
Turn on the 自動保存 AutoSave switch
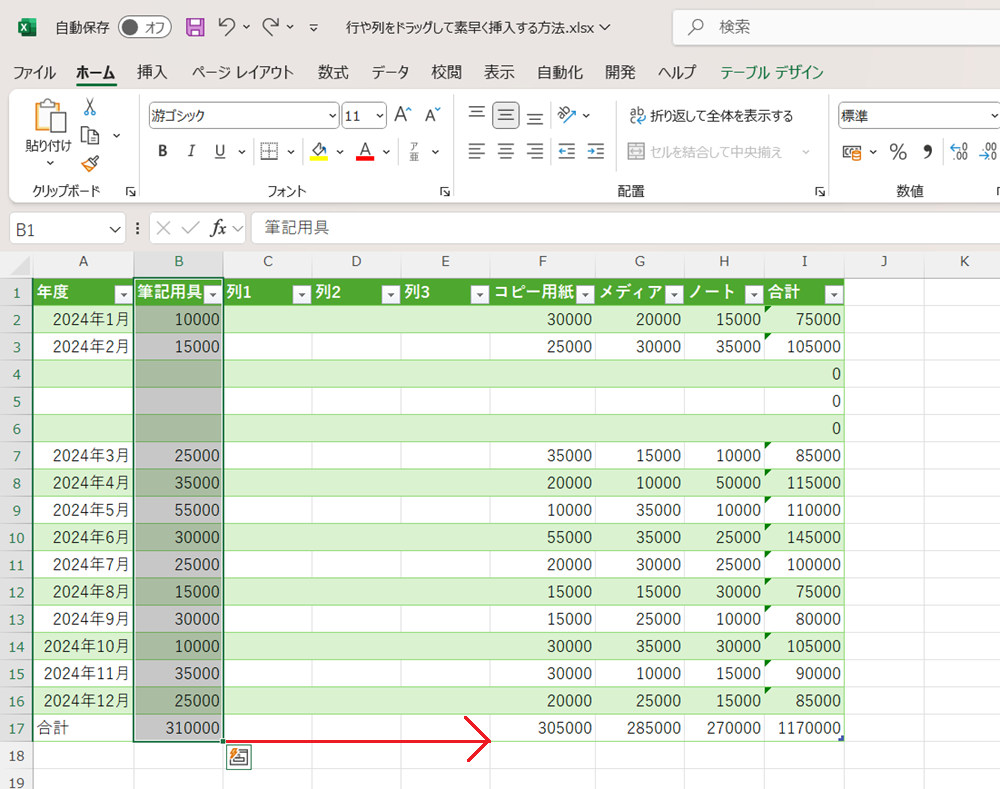point(145,27)
